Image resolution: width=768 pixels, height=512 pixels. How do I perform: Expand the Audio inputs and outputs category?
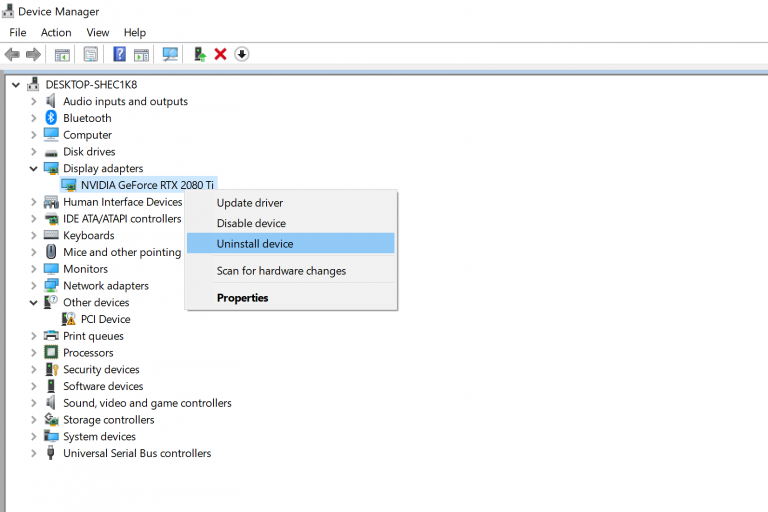(x=34, y=101)
